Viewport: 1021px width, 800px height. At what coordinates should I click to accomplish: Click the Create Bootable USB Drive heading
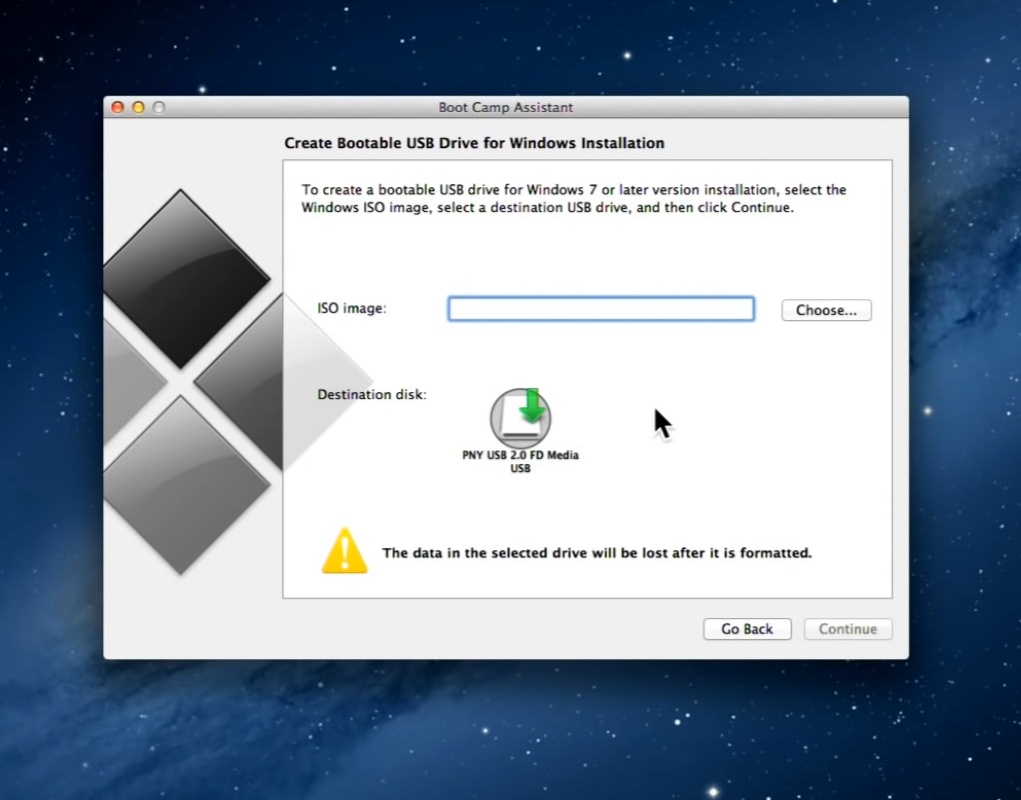click(474, 143)
